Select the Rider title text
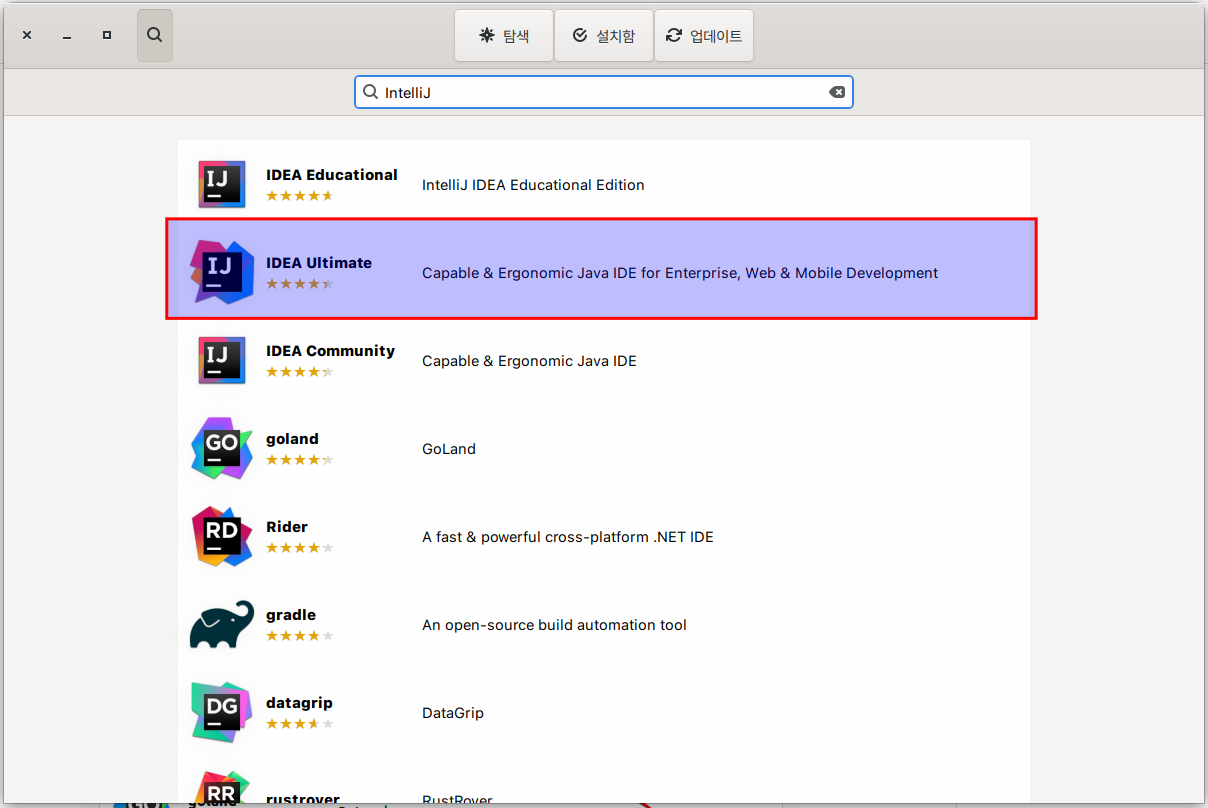This screenshot has width=1208, height=808. tap(287, 527)
